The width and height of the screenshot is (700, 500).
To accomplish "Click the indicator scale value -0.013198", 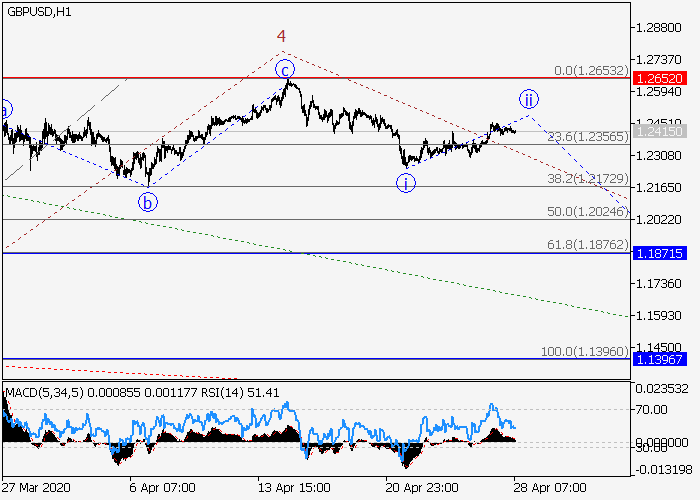I will click(x=663, y=470).
